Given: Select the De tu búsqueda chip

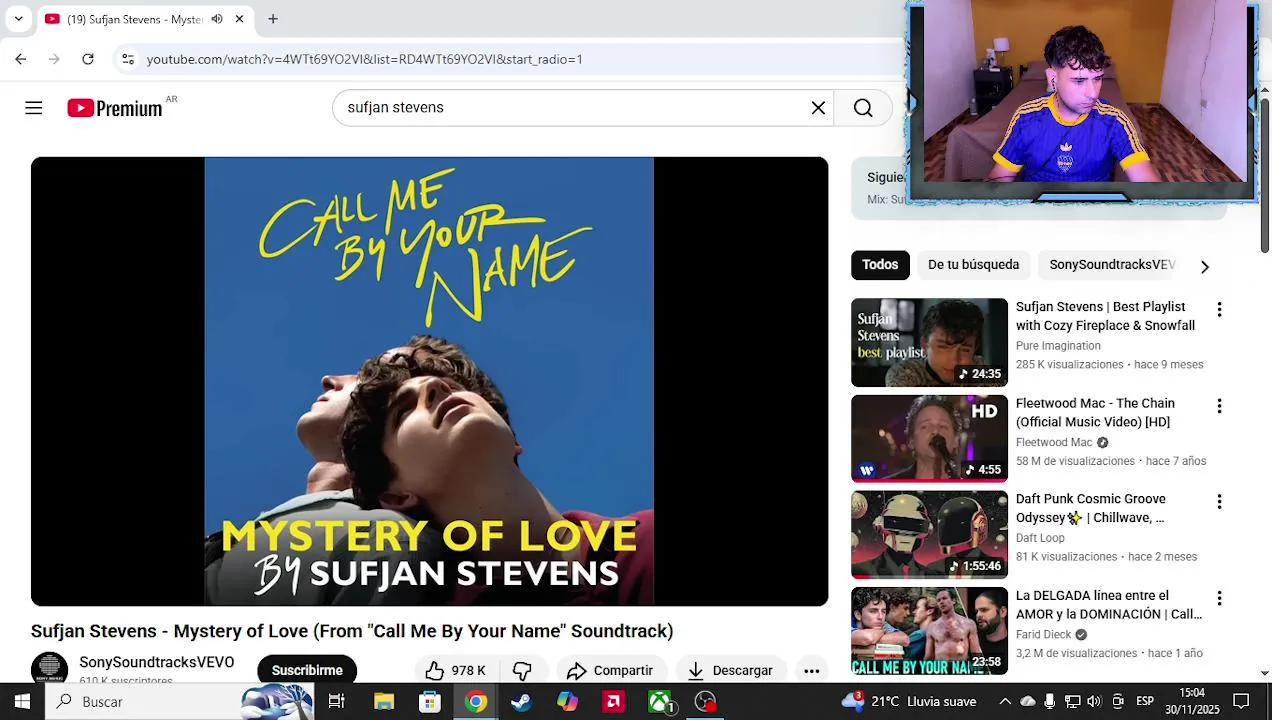Looking at the screenshot, I should (973, 265).
